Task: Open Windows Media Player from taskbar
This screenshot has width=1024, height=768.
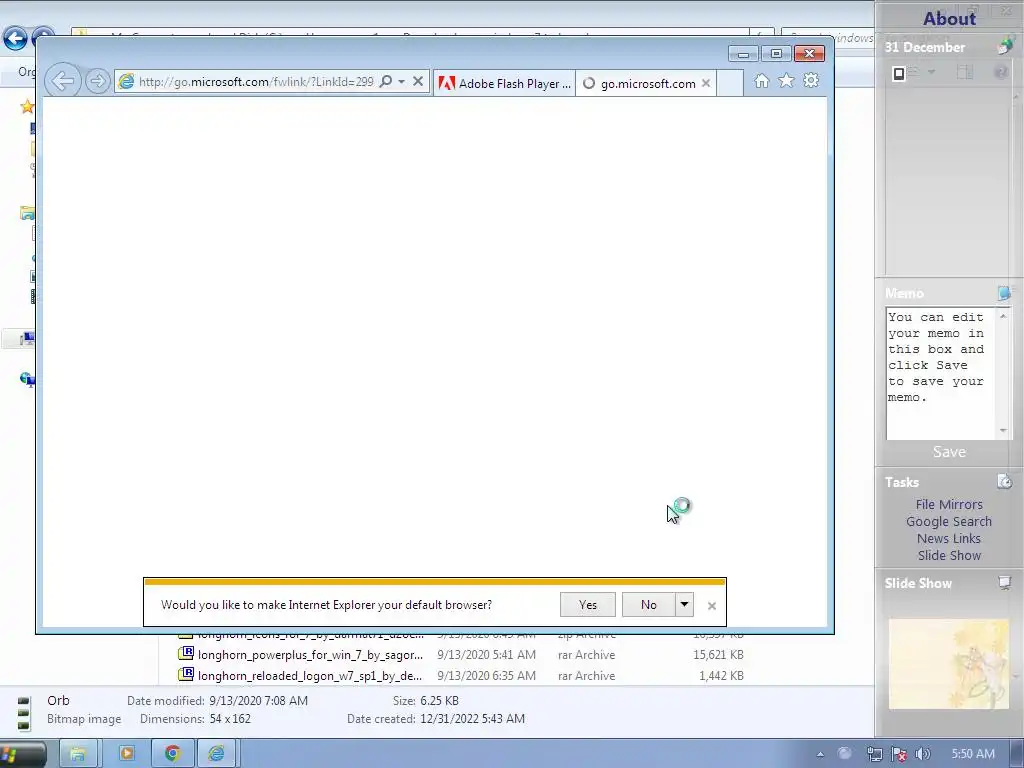Action: [127, 754]
